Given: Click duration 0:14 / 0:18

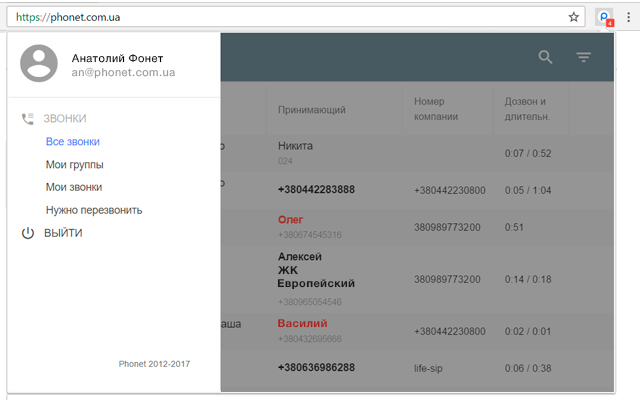Looking at the screenshot, I should point(528,279).
